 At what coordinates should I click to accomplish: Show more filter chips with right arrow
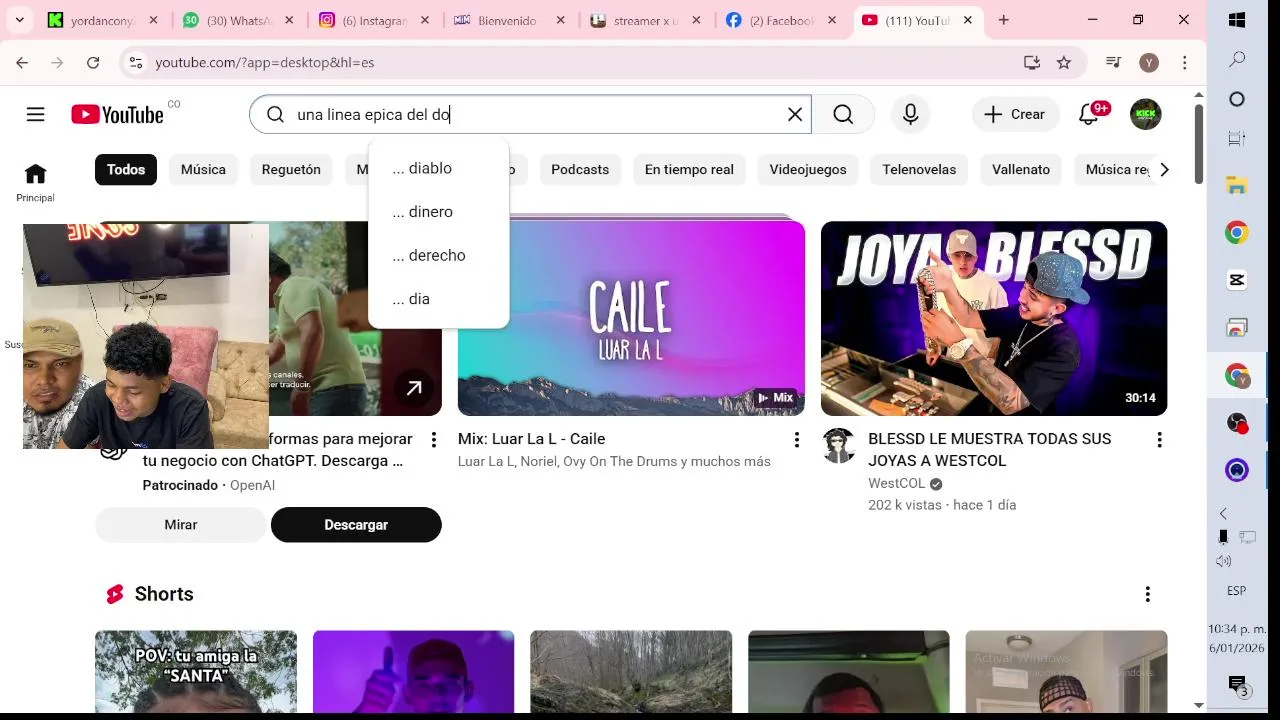[1164, 169]
